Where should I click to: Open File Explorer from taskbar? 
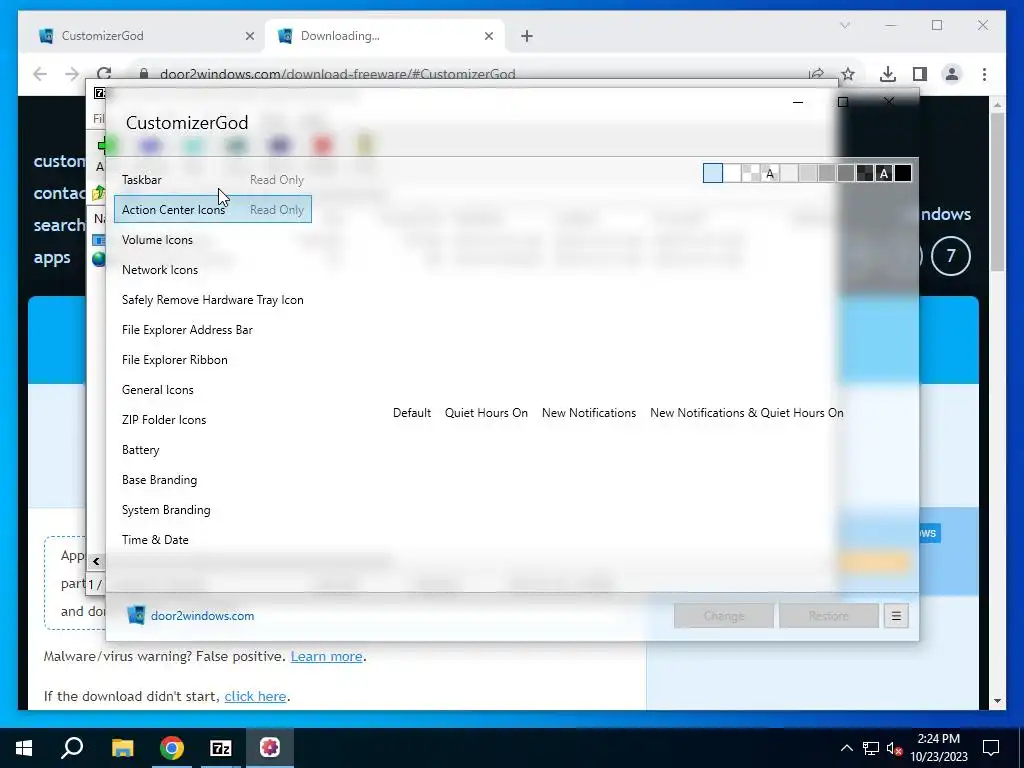click(122, 748)
